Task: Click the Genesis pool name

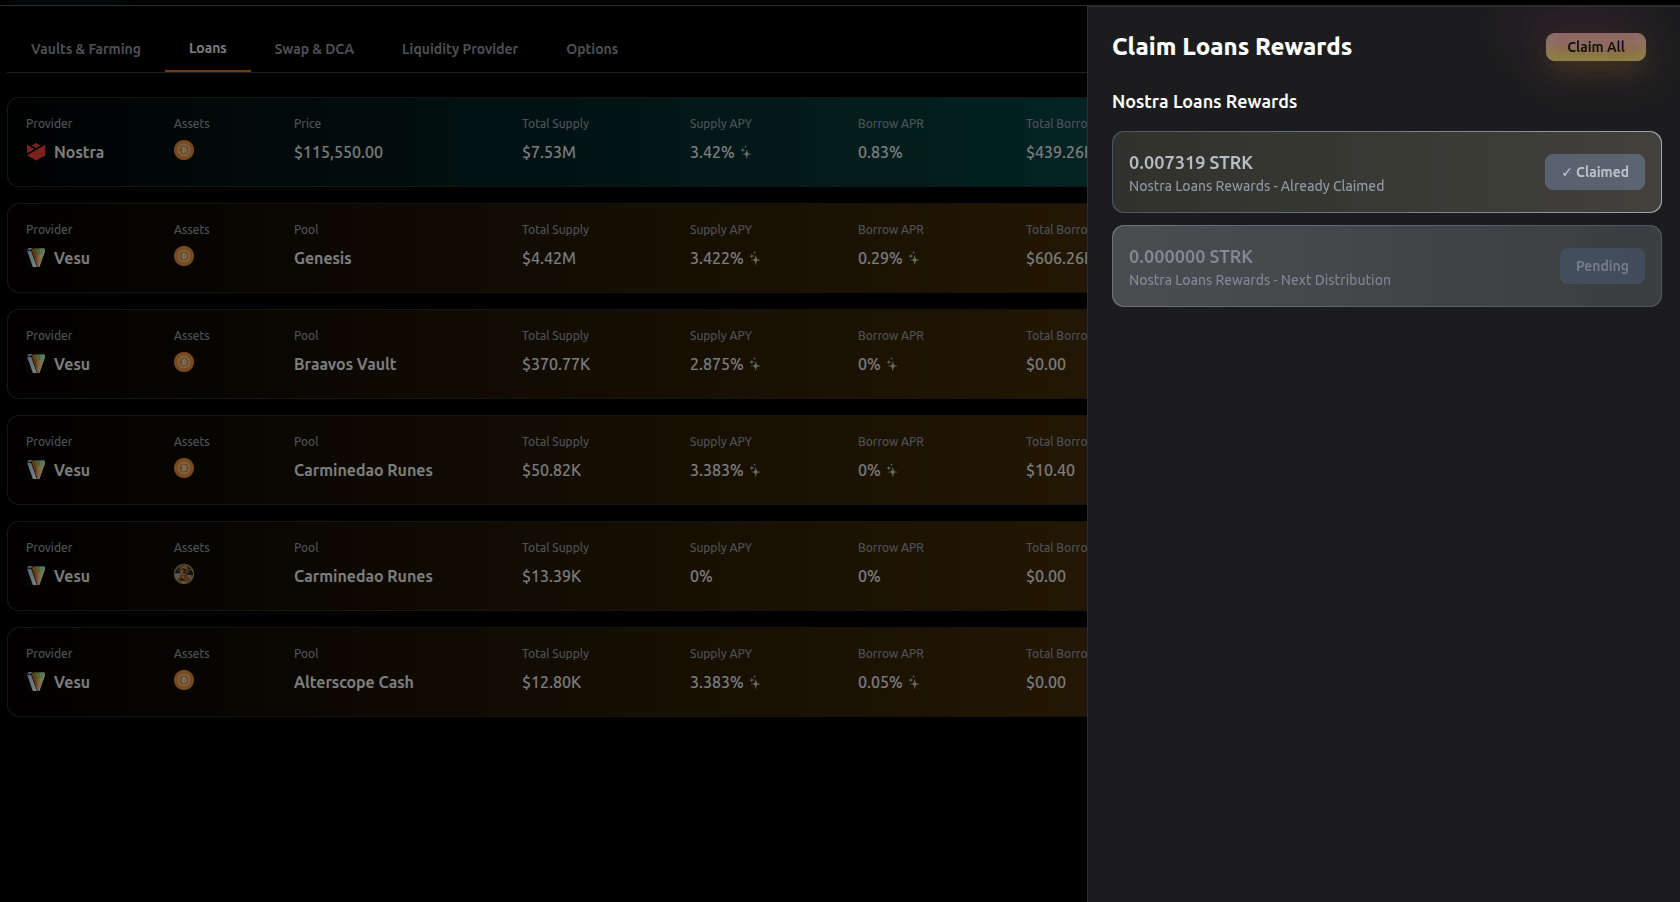Action: point(323,258)
